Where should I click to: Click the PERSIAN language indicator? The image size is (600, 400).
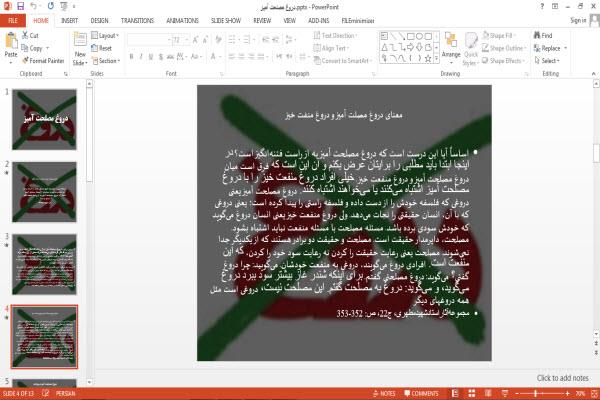(65, 393)
